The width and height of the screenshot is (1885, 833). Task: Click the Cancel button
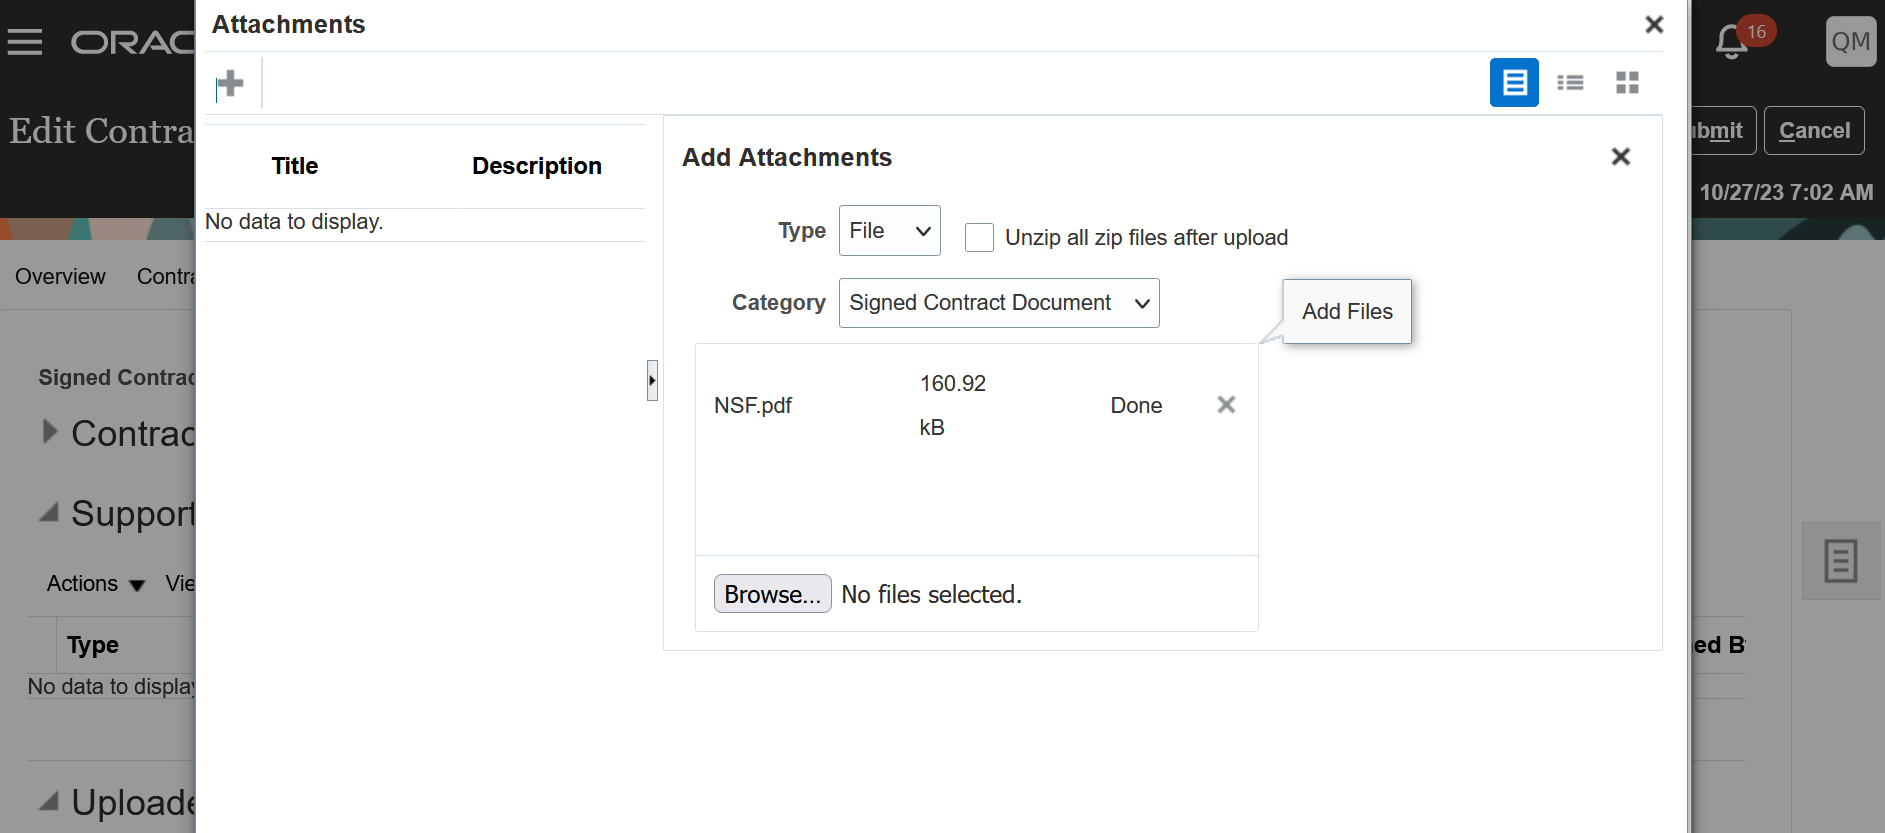(1813, 131)
